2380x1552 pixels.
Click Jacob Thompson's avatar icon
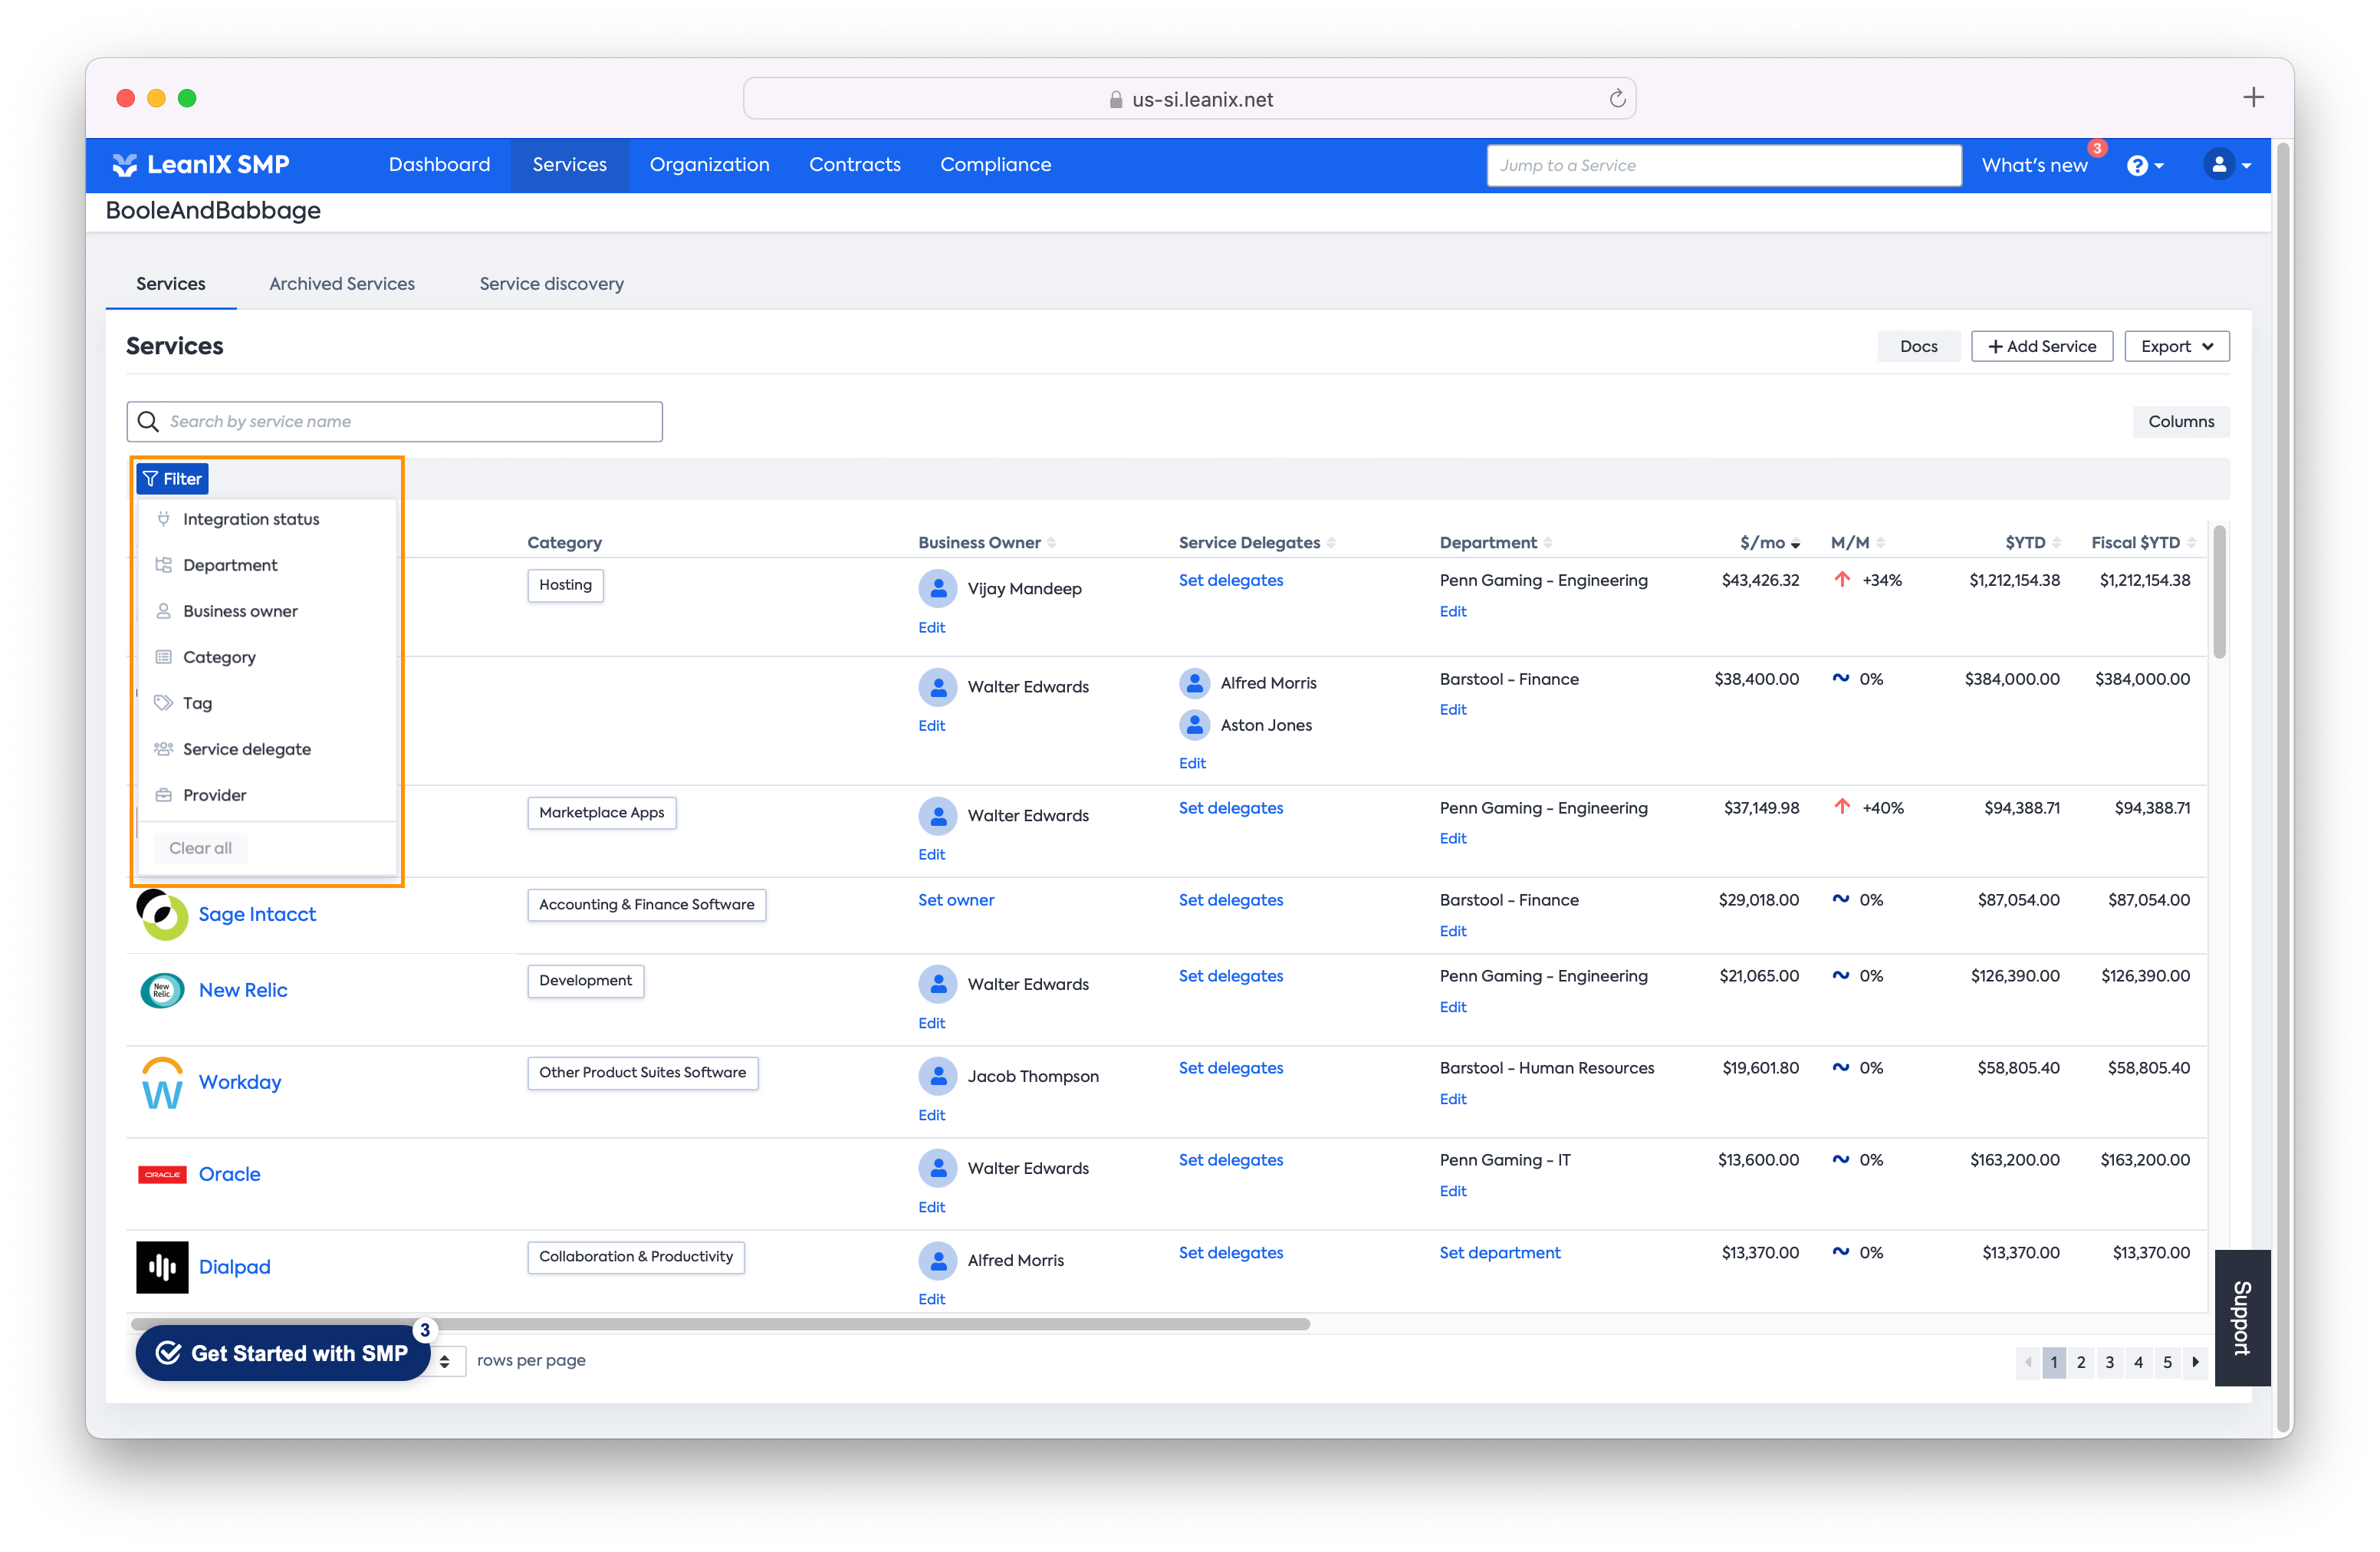938,1077
